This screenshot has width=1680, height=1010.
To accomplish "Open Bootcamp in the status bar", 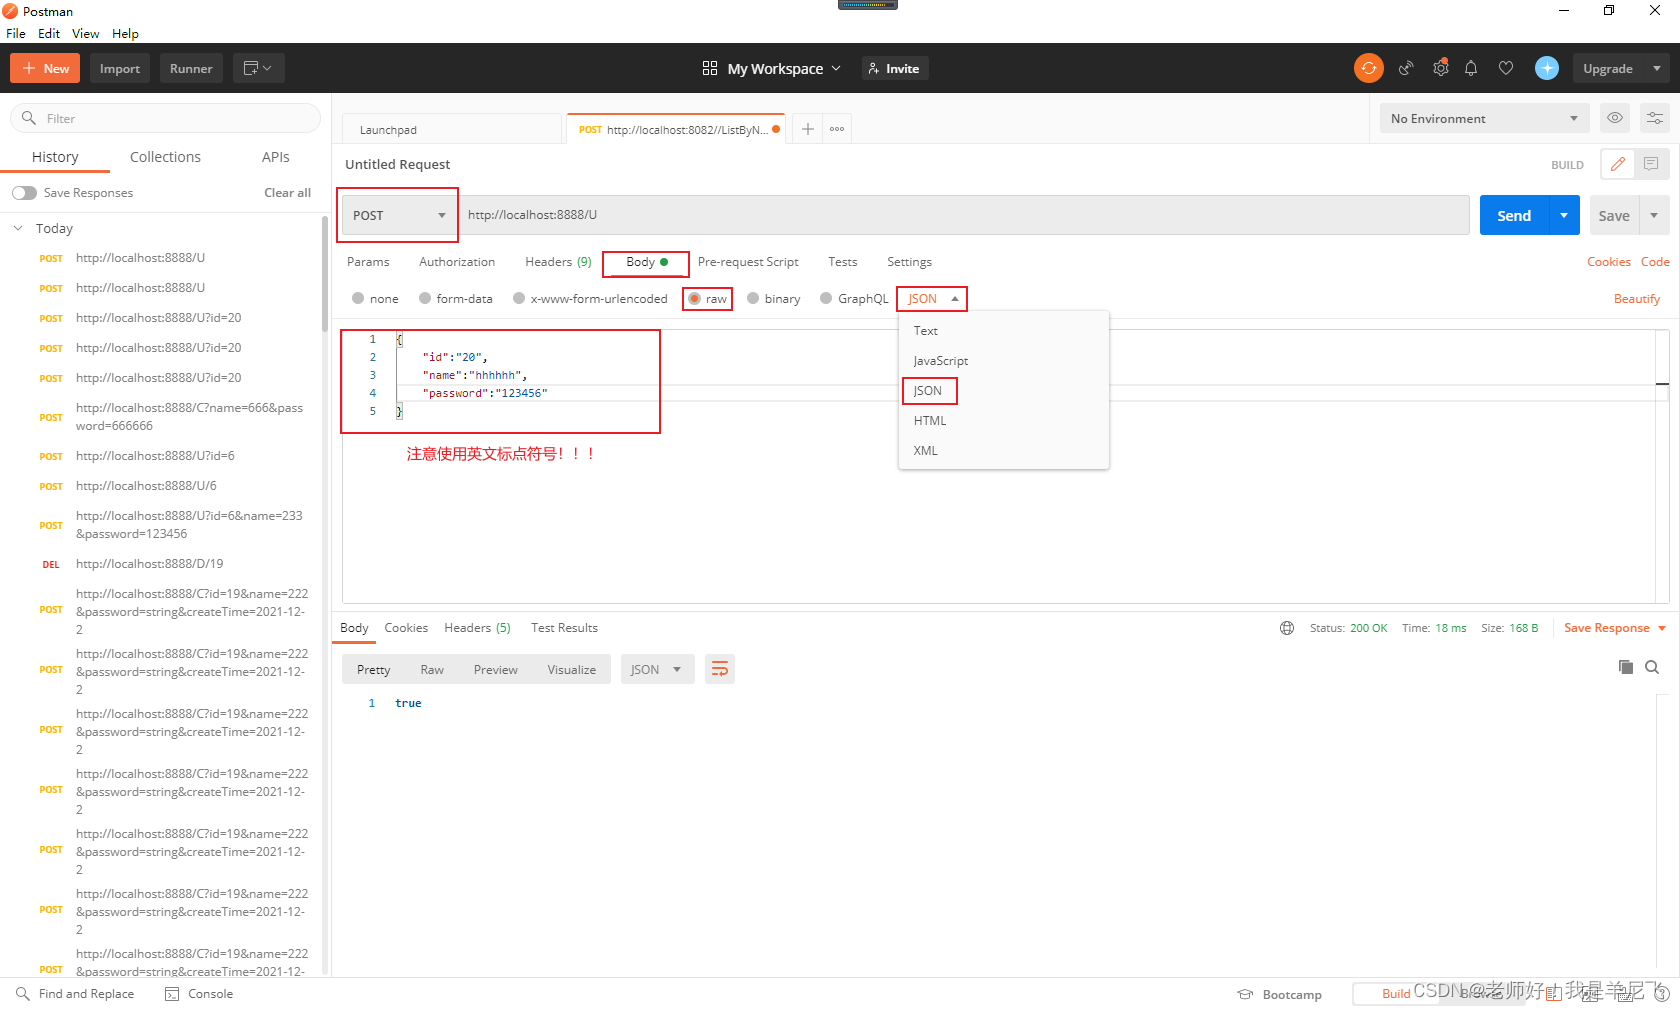I will coord(1280,995).
